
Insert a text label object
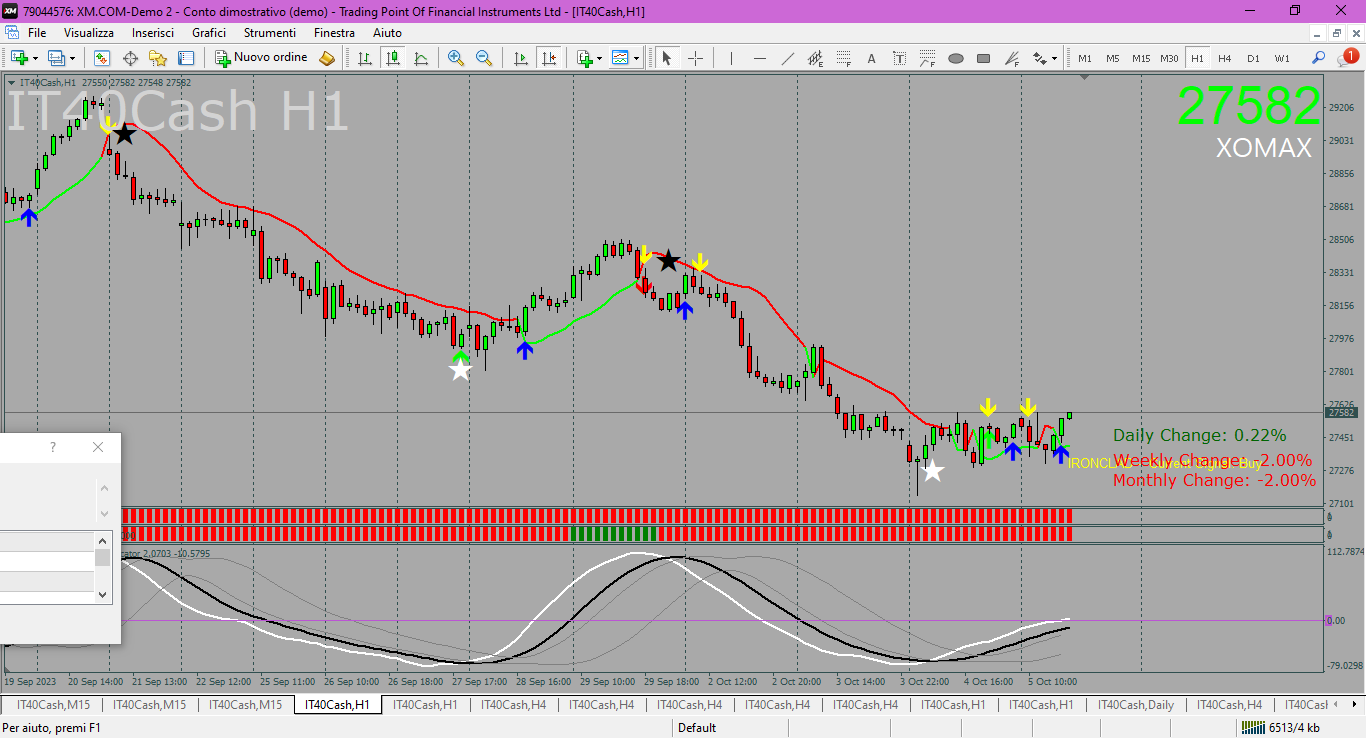click(899, 58)
